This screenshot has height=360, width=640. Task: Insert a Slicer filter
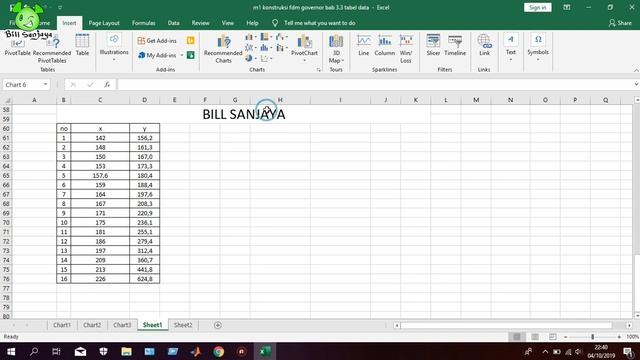[433, 45]
